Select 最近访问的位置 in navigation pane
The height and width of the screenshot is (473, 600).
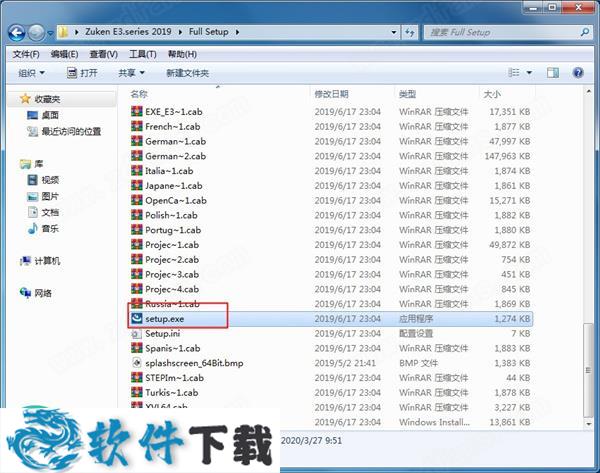point(71,132)
